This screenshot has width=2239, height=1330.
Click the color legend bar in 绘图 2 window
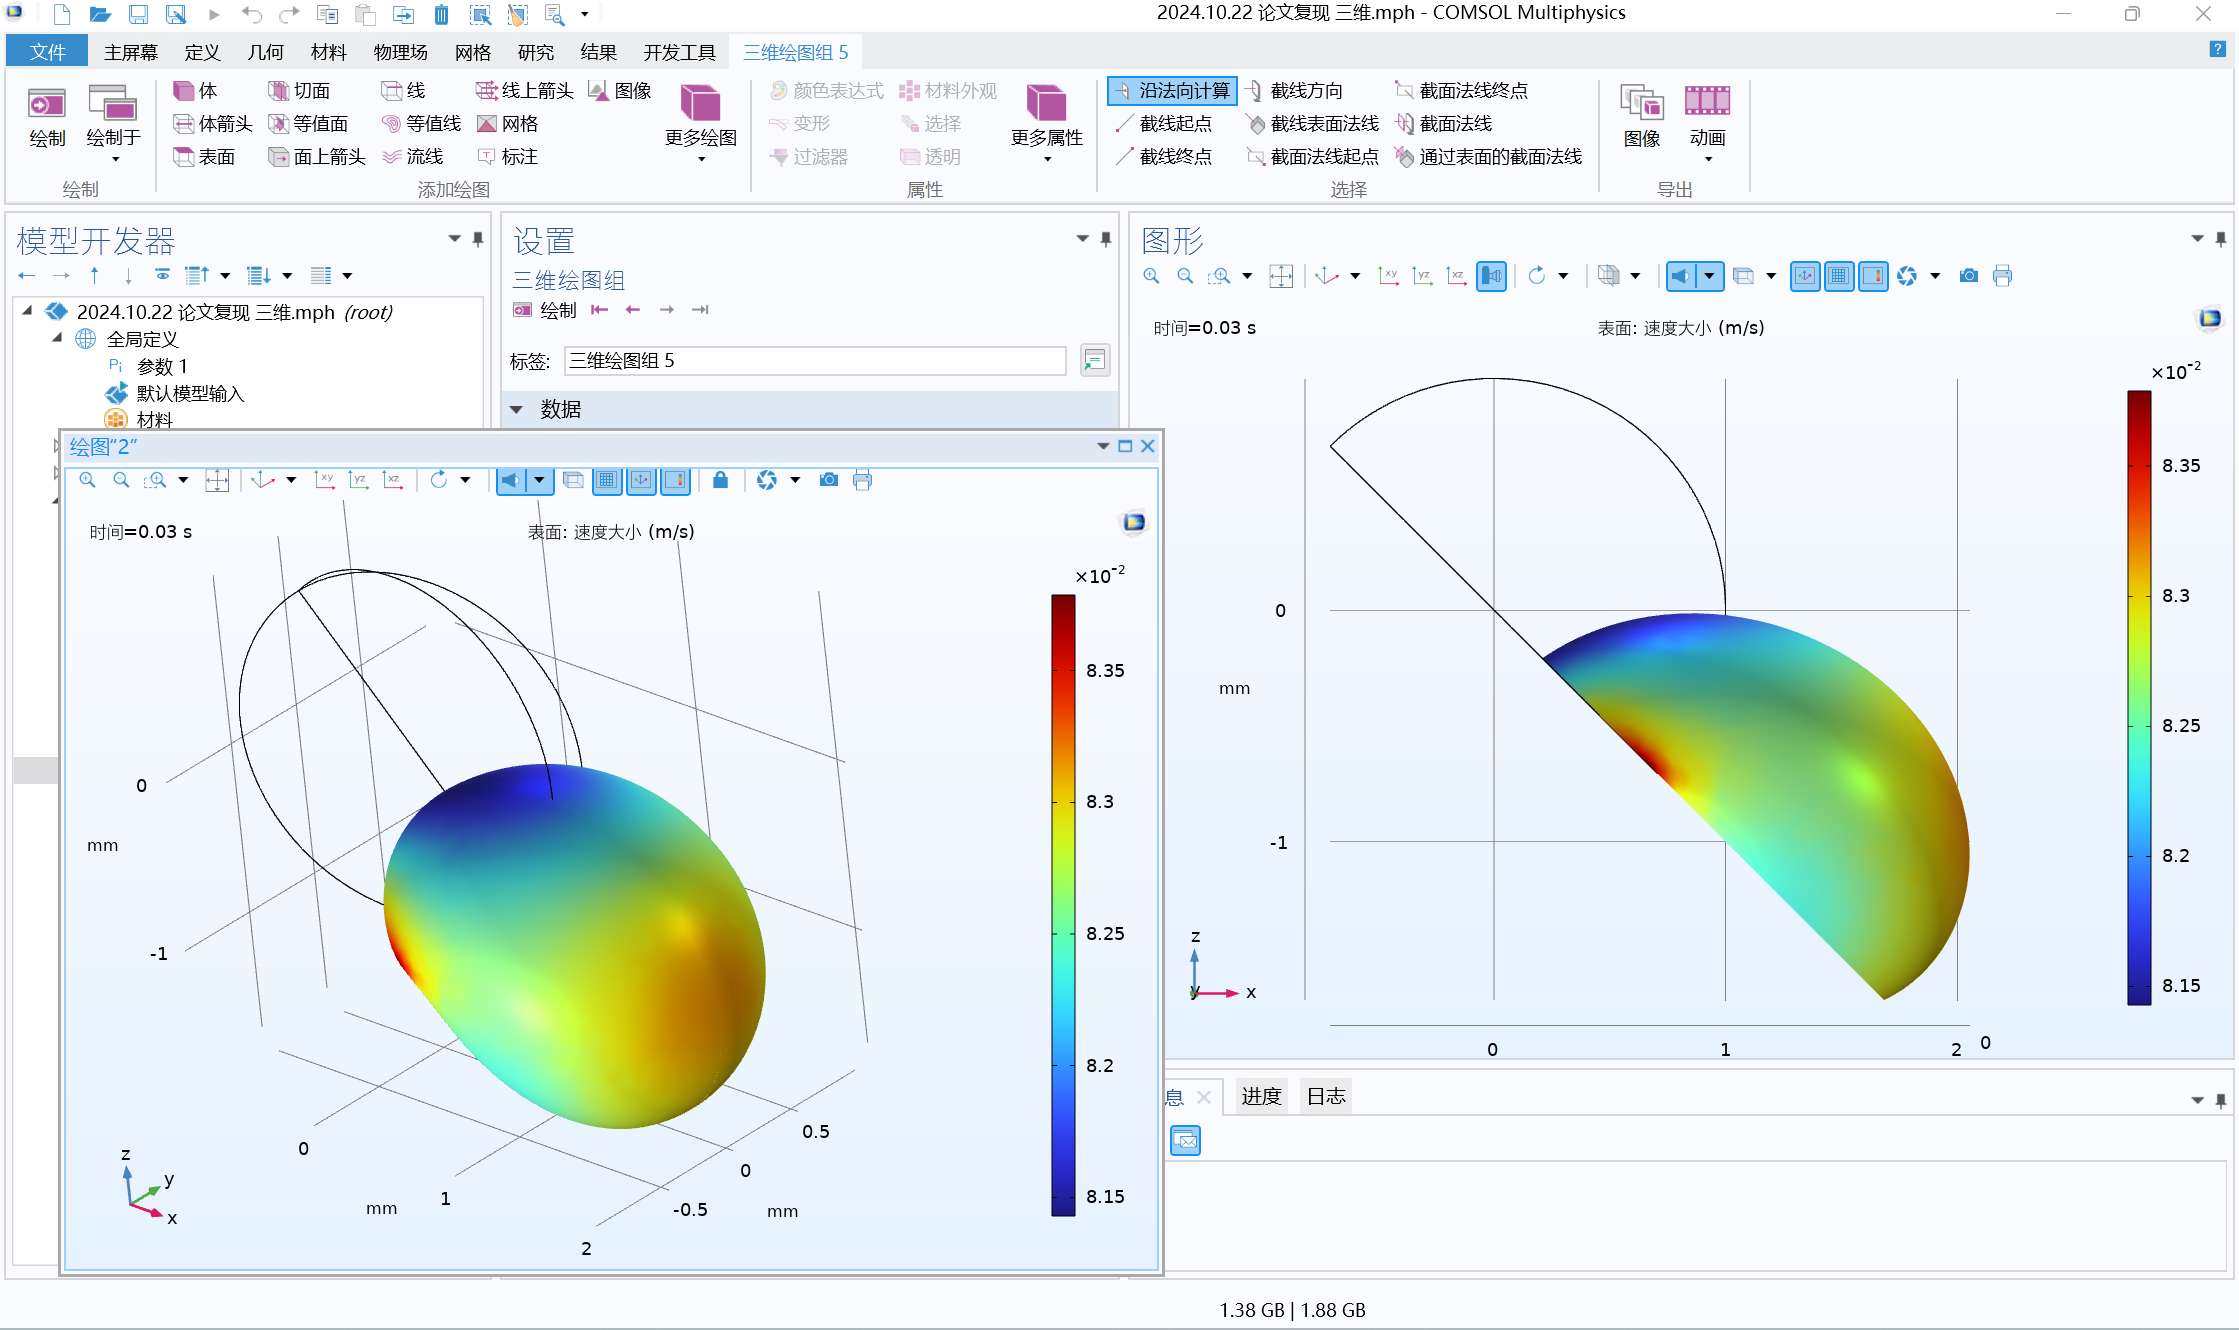coord(1063,905)
